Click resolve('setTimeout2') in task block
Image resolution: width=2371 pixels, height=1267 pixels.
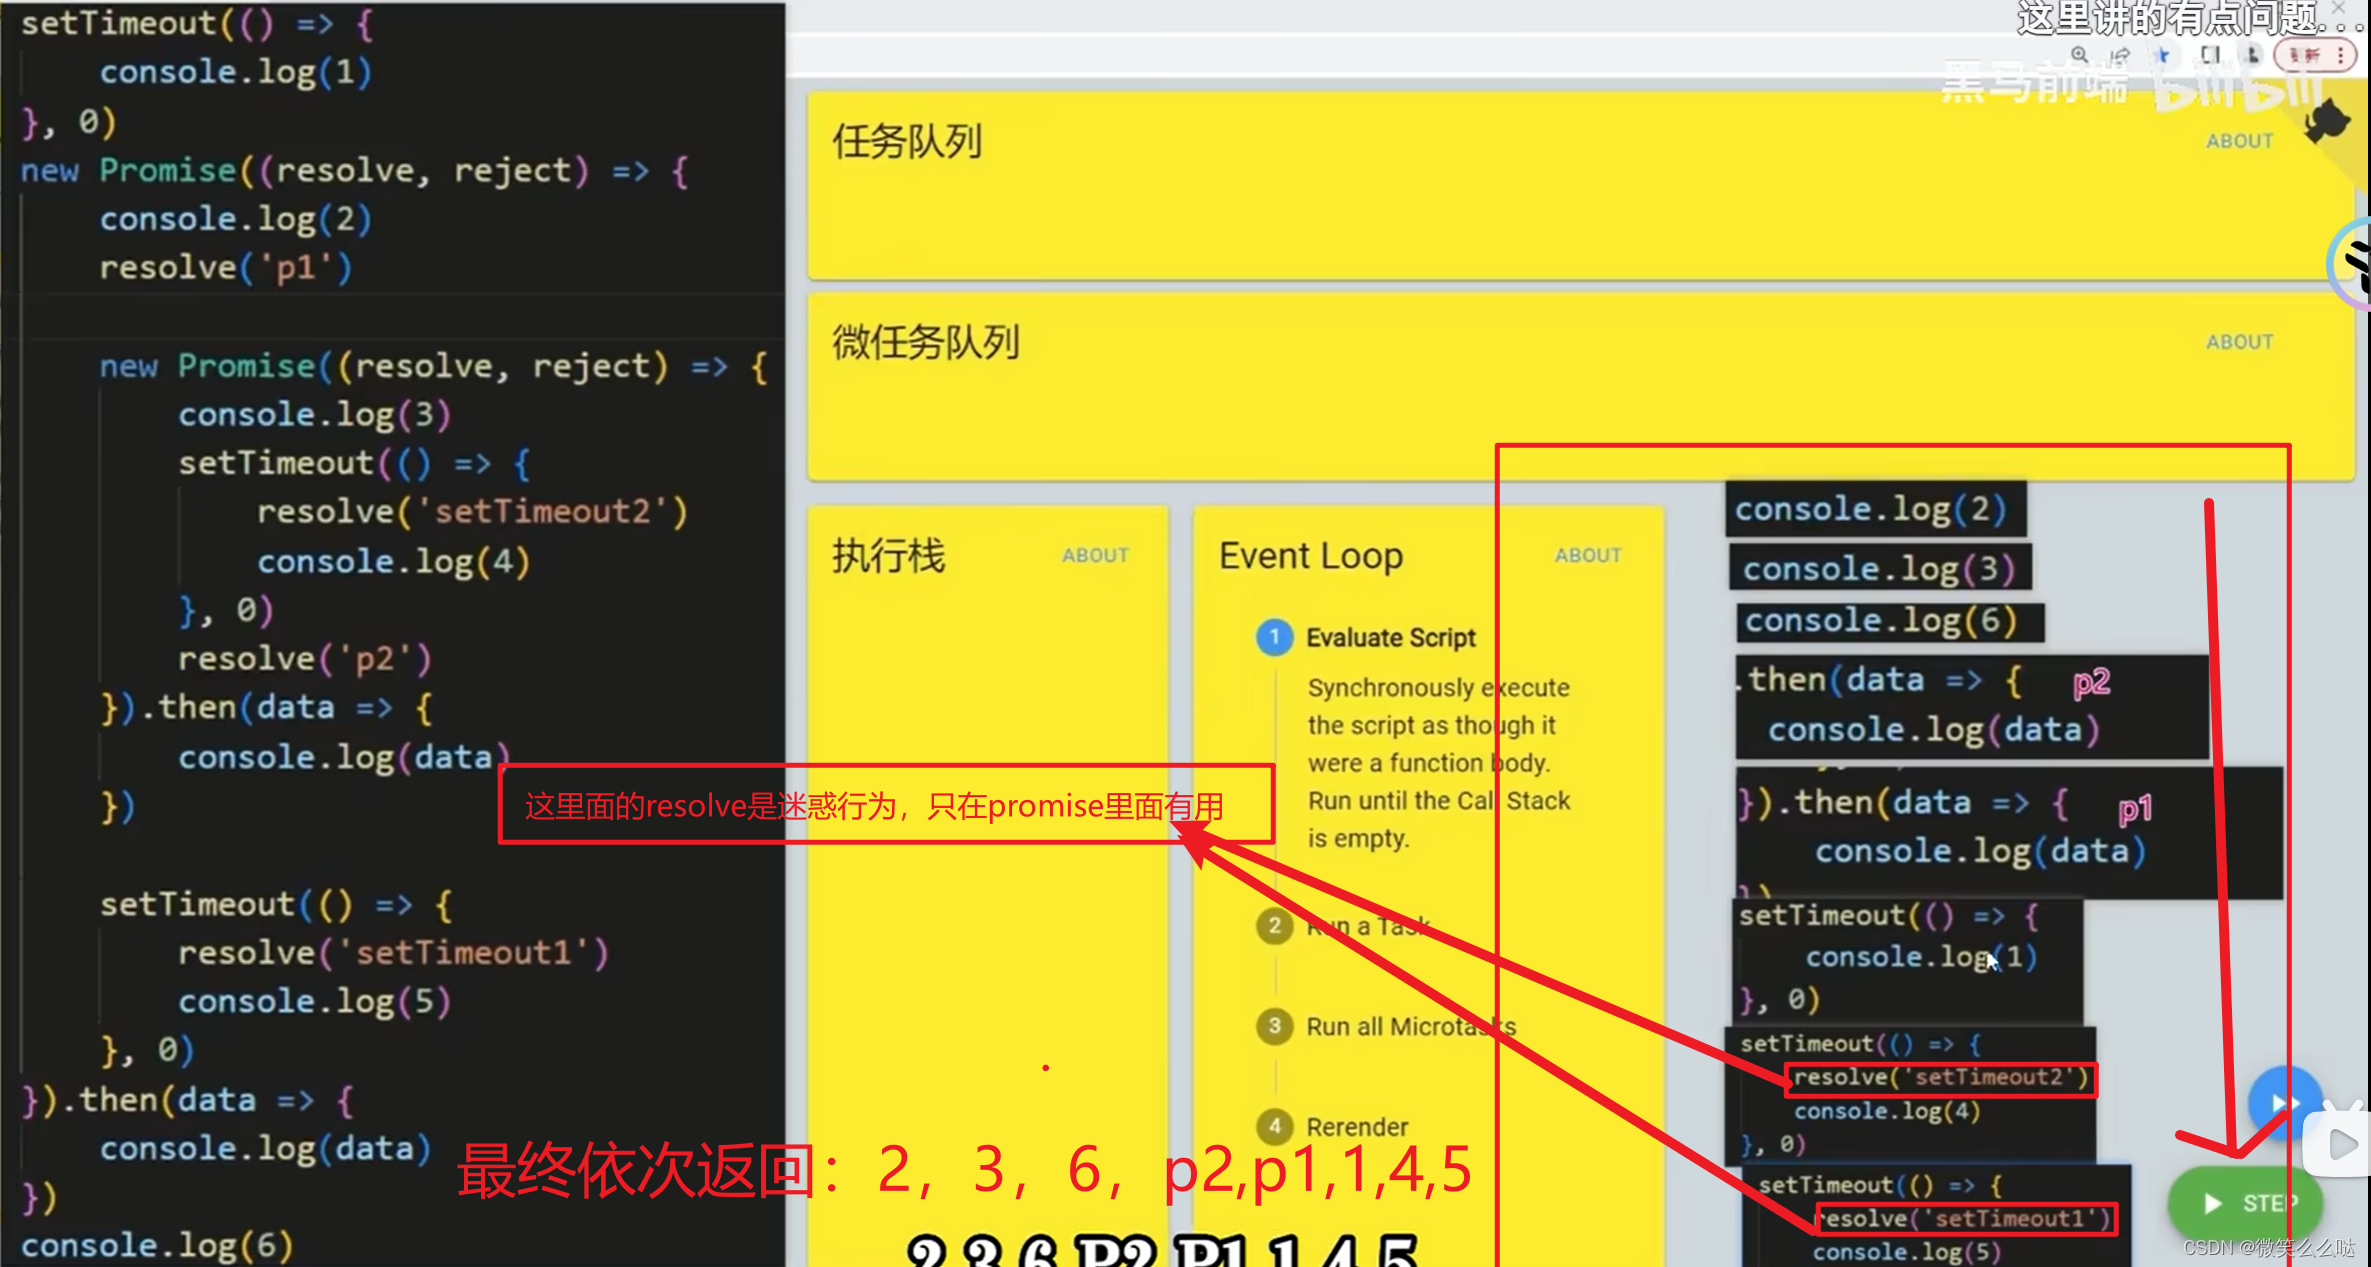[1940, 1078]
